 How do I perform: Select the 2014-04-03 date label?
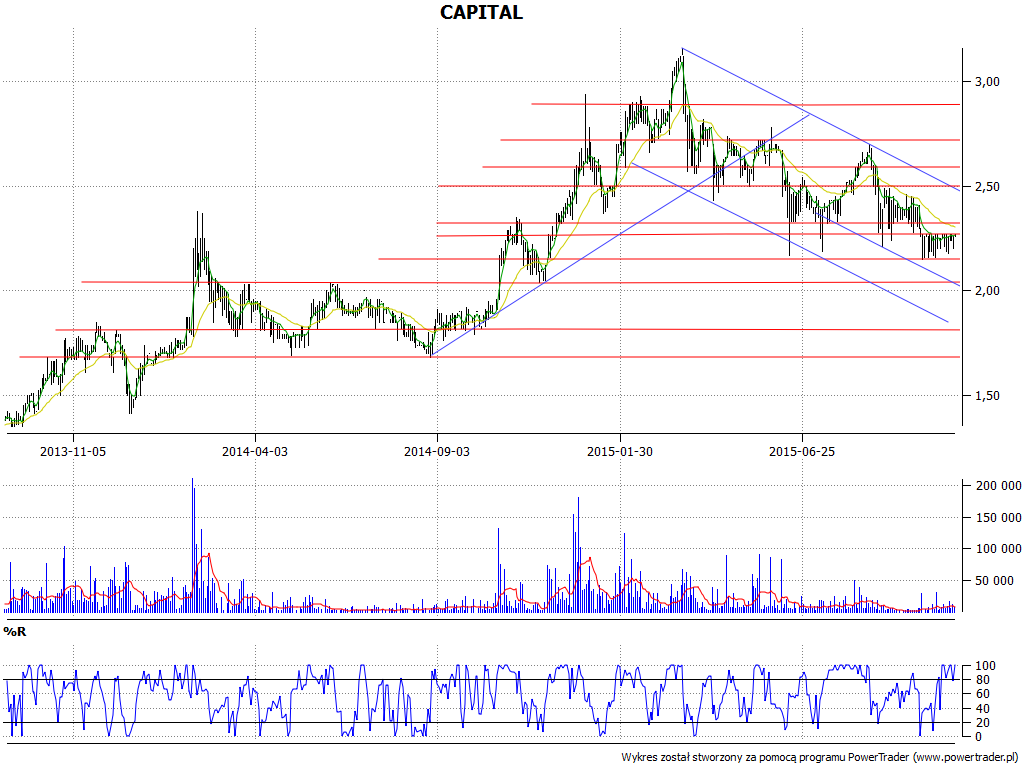[255, 451]
